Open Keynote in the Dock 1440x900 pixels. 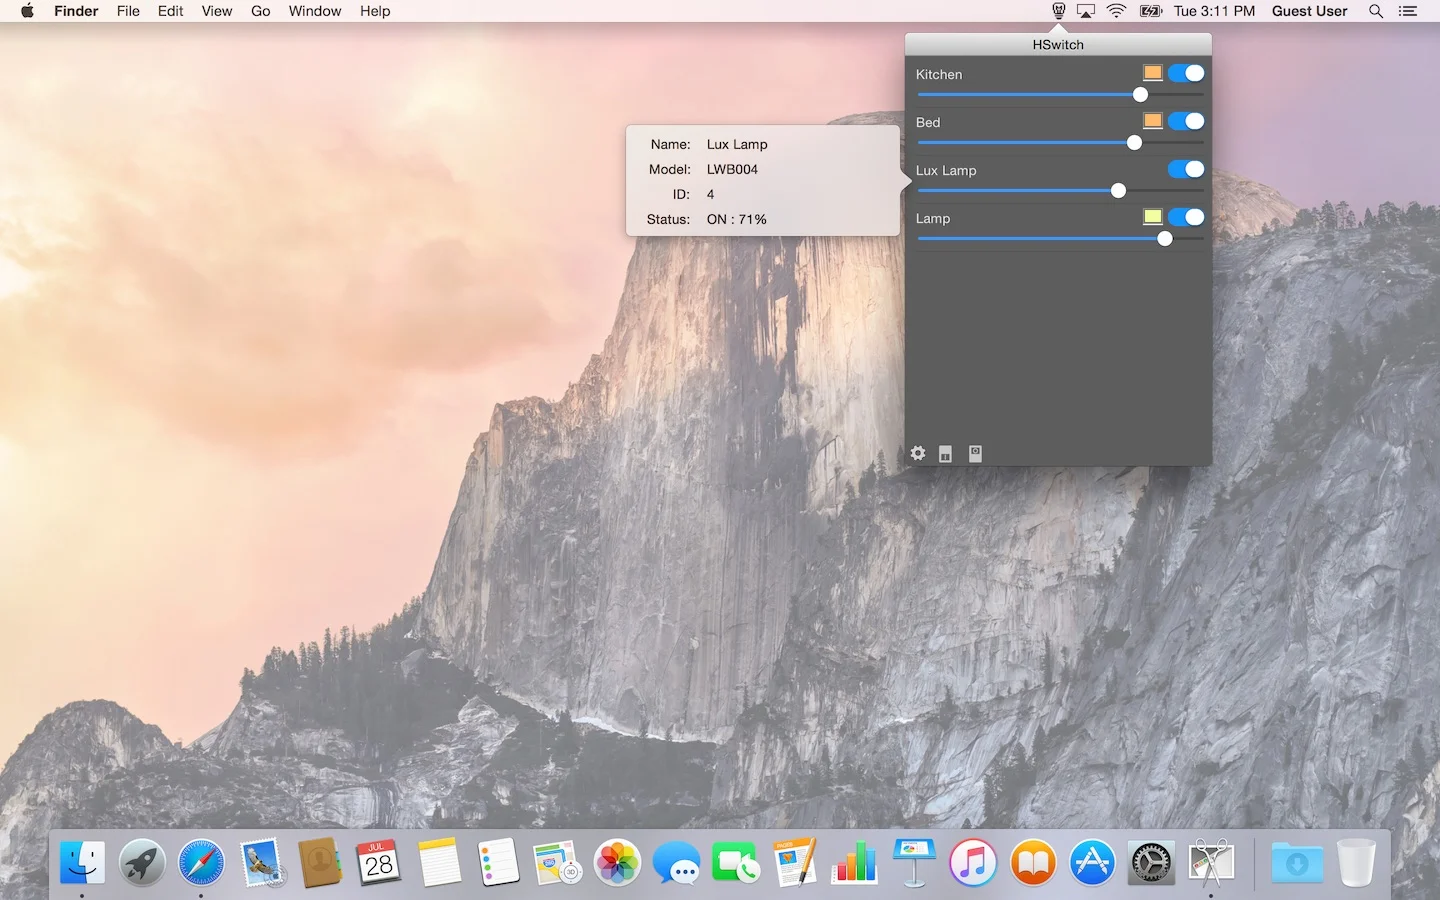[x=914, y=862]
